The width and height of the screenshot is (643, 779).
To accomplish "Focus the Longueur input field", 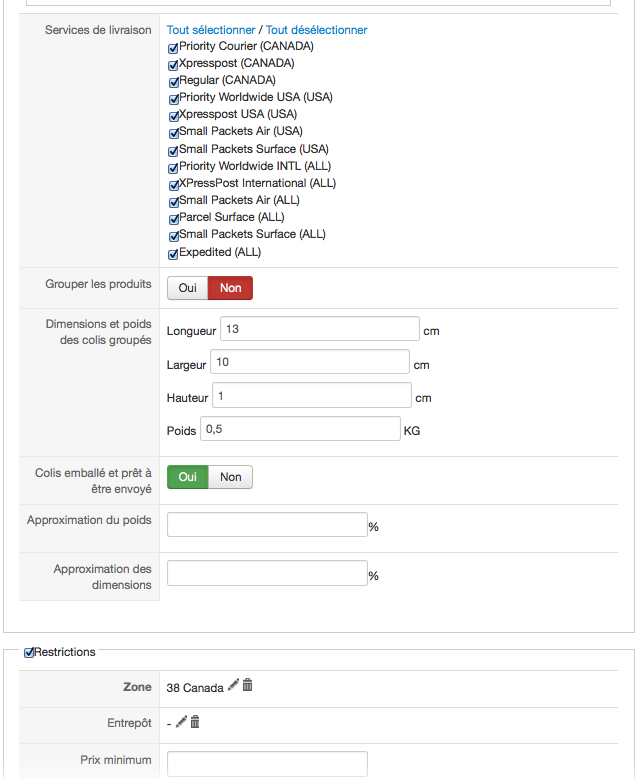I will tap(320, 329).
